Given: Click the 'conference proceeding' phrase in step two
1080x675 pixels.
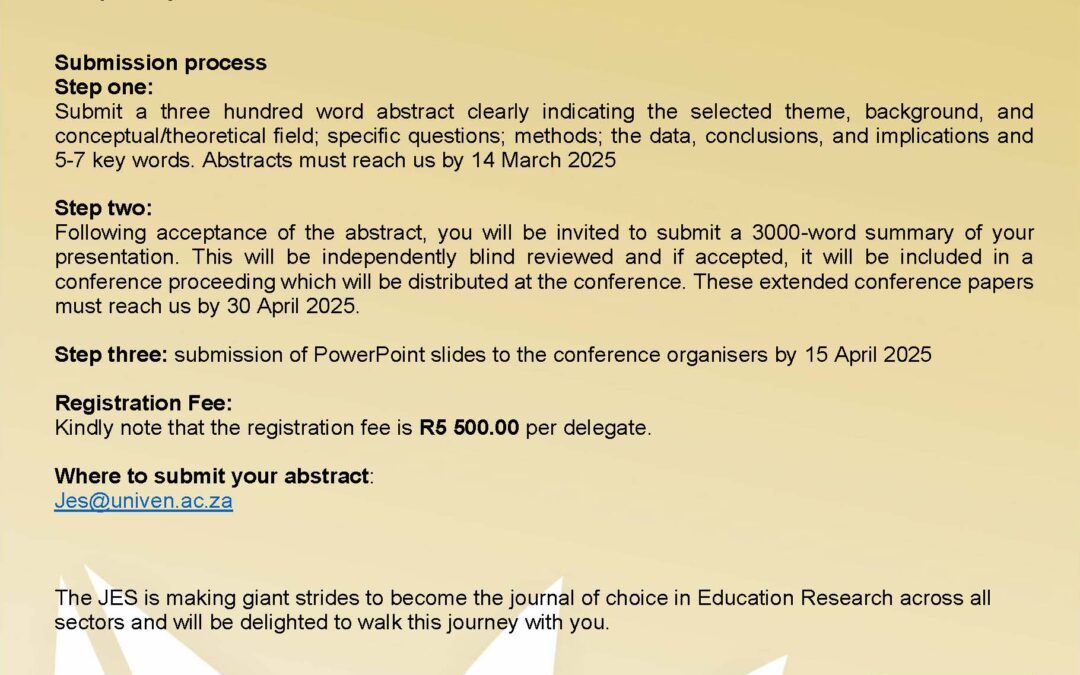Looking at the screenshot, I should [x=165, y=282].
